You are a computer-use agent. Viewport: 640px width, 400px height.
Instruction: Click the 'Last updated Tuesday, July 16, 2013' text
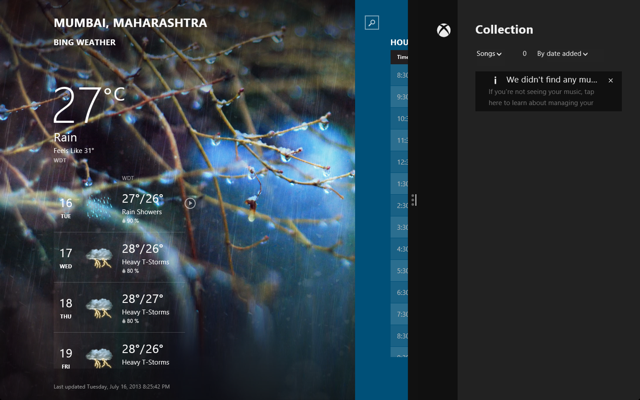(x=111, y=387)
